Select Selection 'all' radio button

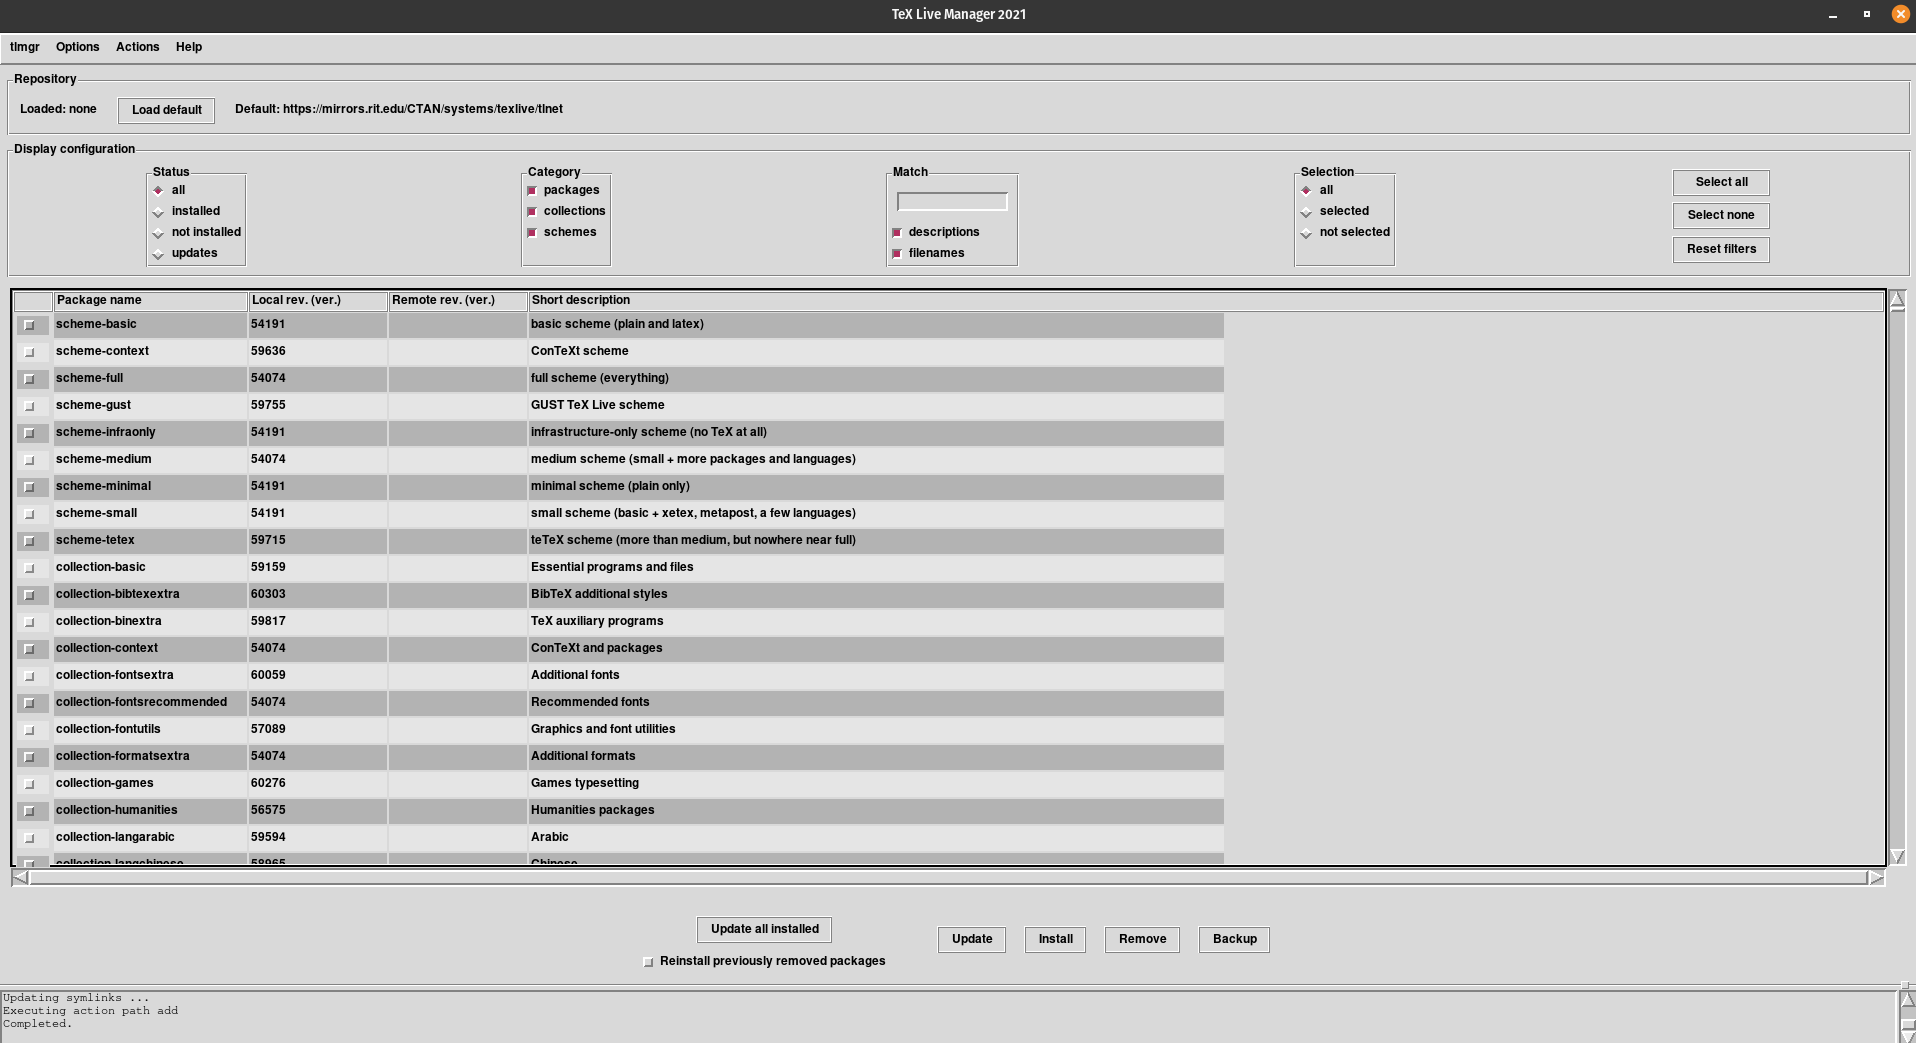[1306, 190]
